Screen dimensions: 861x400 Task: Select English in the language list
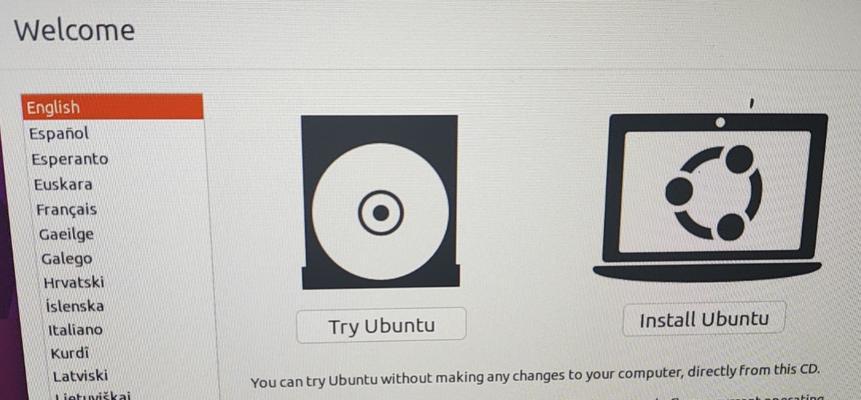[113, 107]
